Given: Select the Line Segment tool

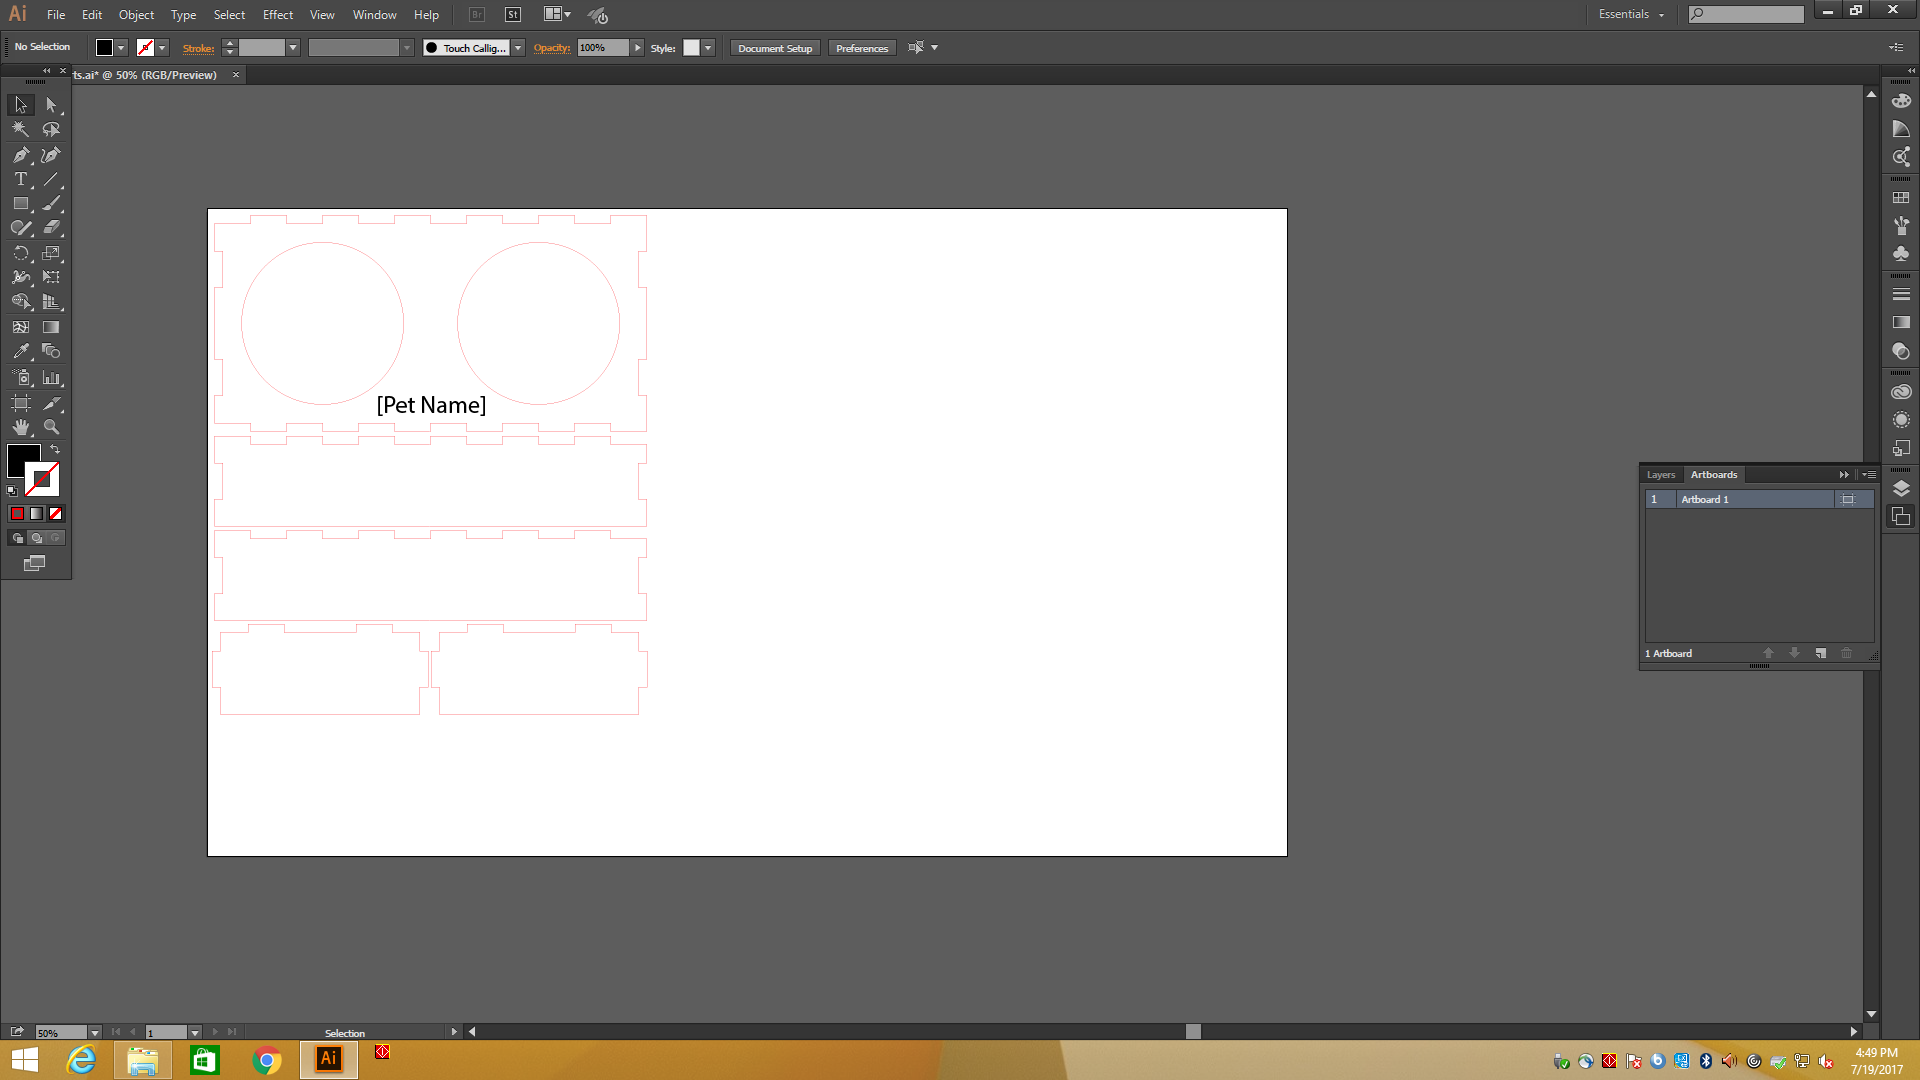Looking at the screenshot, I should click(52, 180).
